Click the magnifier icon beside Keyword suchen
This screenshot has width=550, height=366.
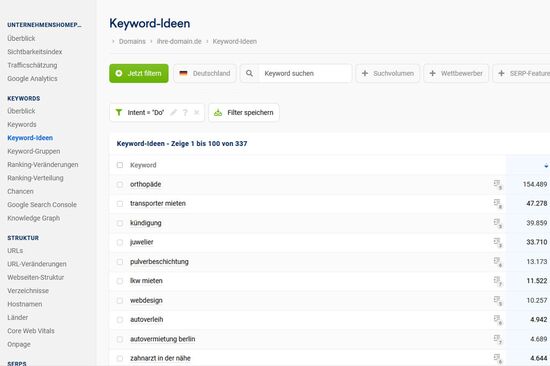[x=249, y=73]
